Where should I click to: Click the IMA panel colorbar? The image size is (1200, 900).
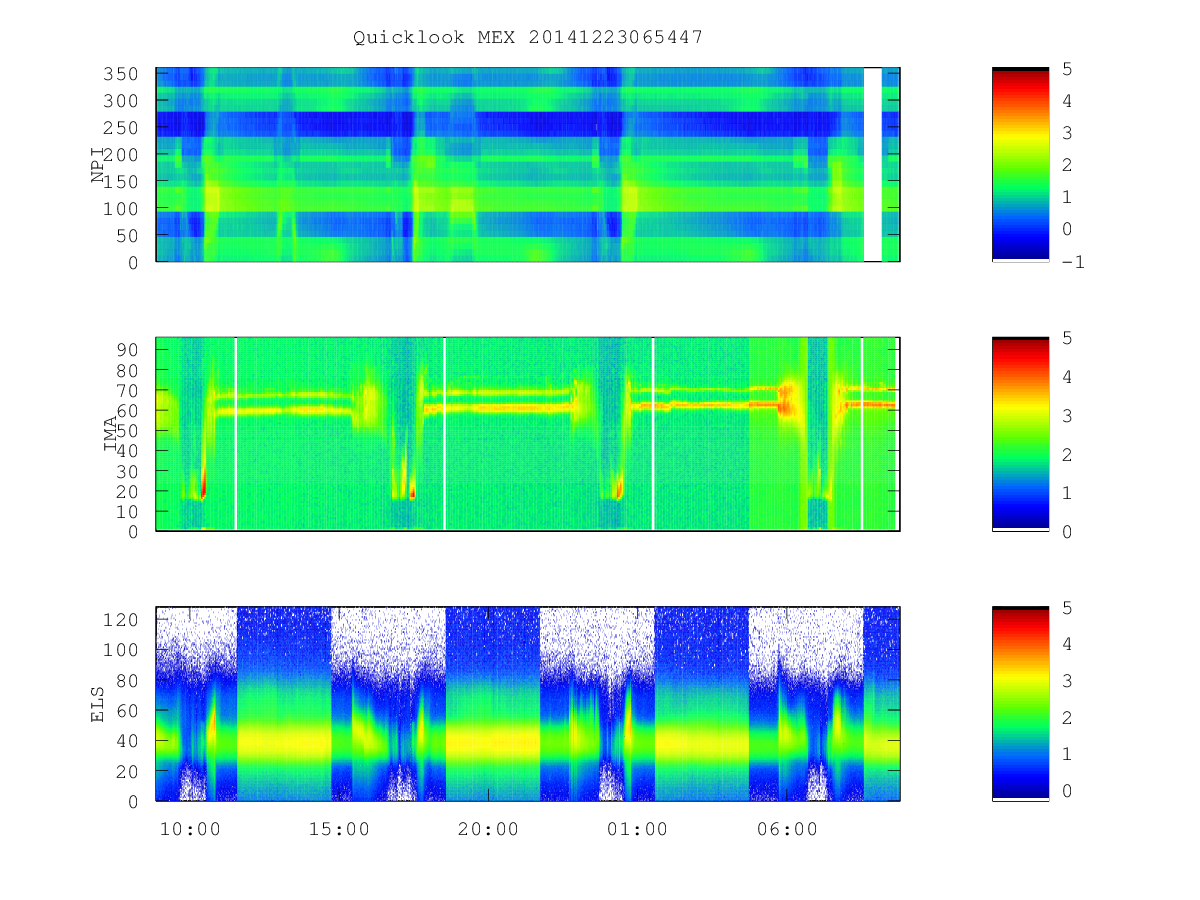[1020, 434]
